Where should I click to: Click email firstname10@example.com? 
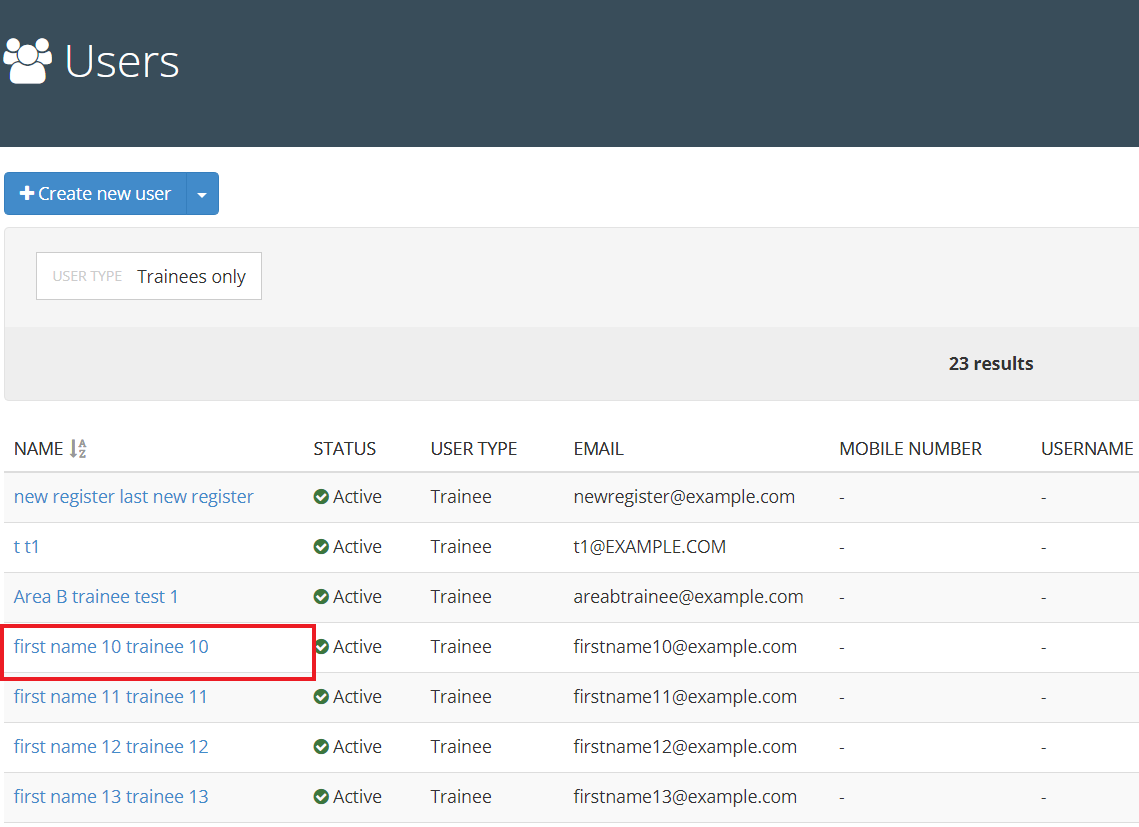pos(685,647)
